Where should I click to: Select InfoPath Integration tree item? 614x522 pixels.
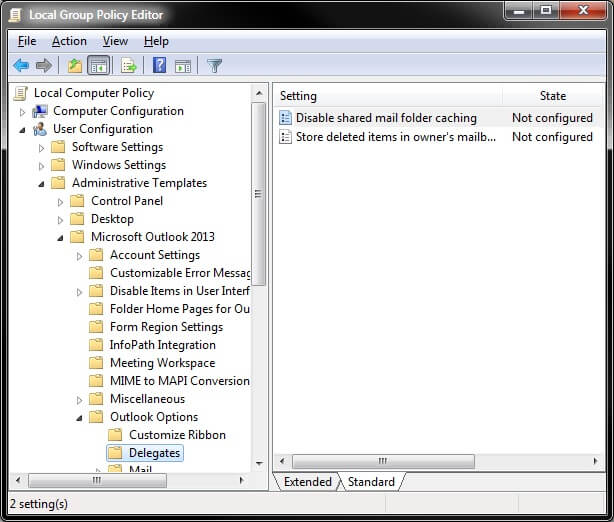coord(163,345)
